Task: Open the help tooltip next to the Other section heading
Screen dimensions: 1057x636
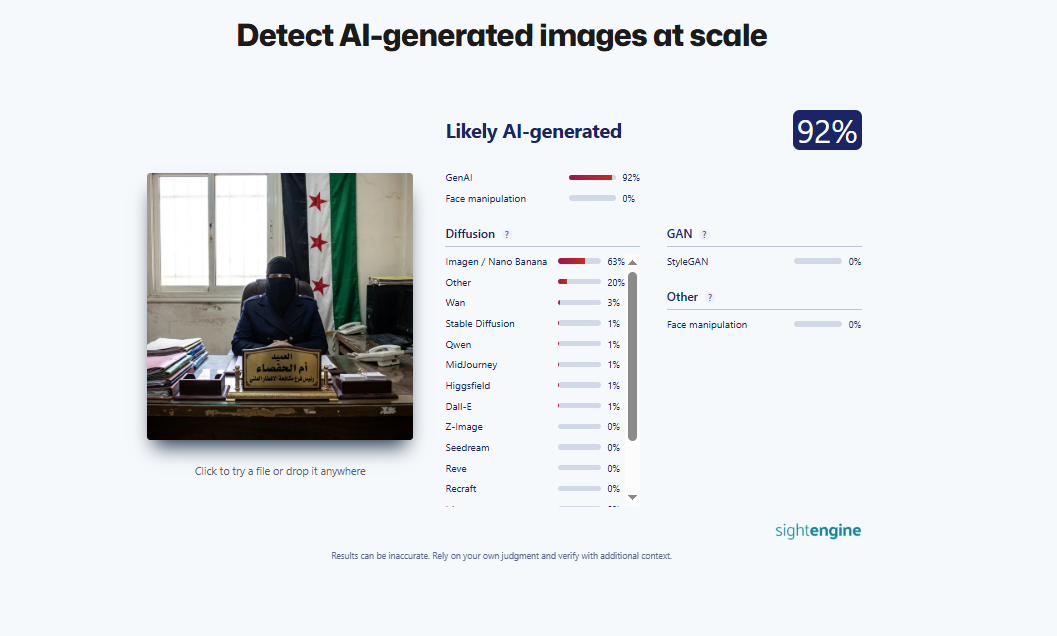Action: (710, 297)
